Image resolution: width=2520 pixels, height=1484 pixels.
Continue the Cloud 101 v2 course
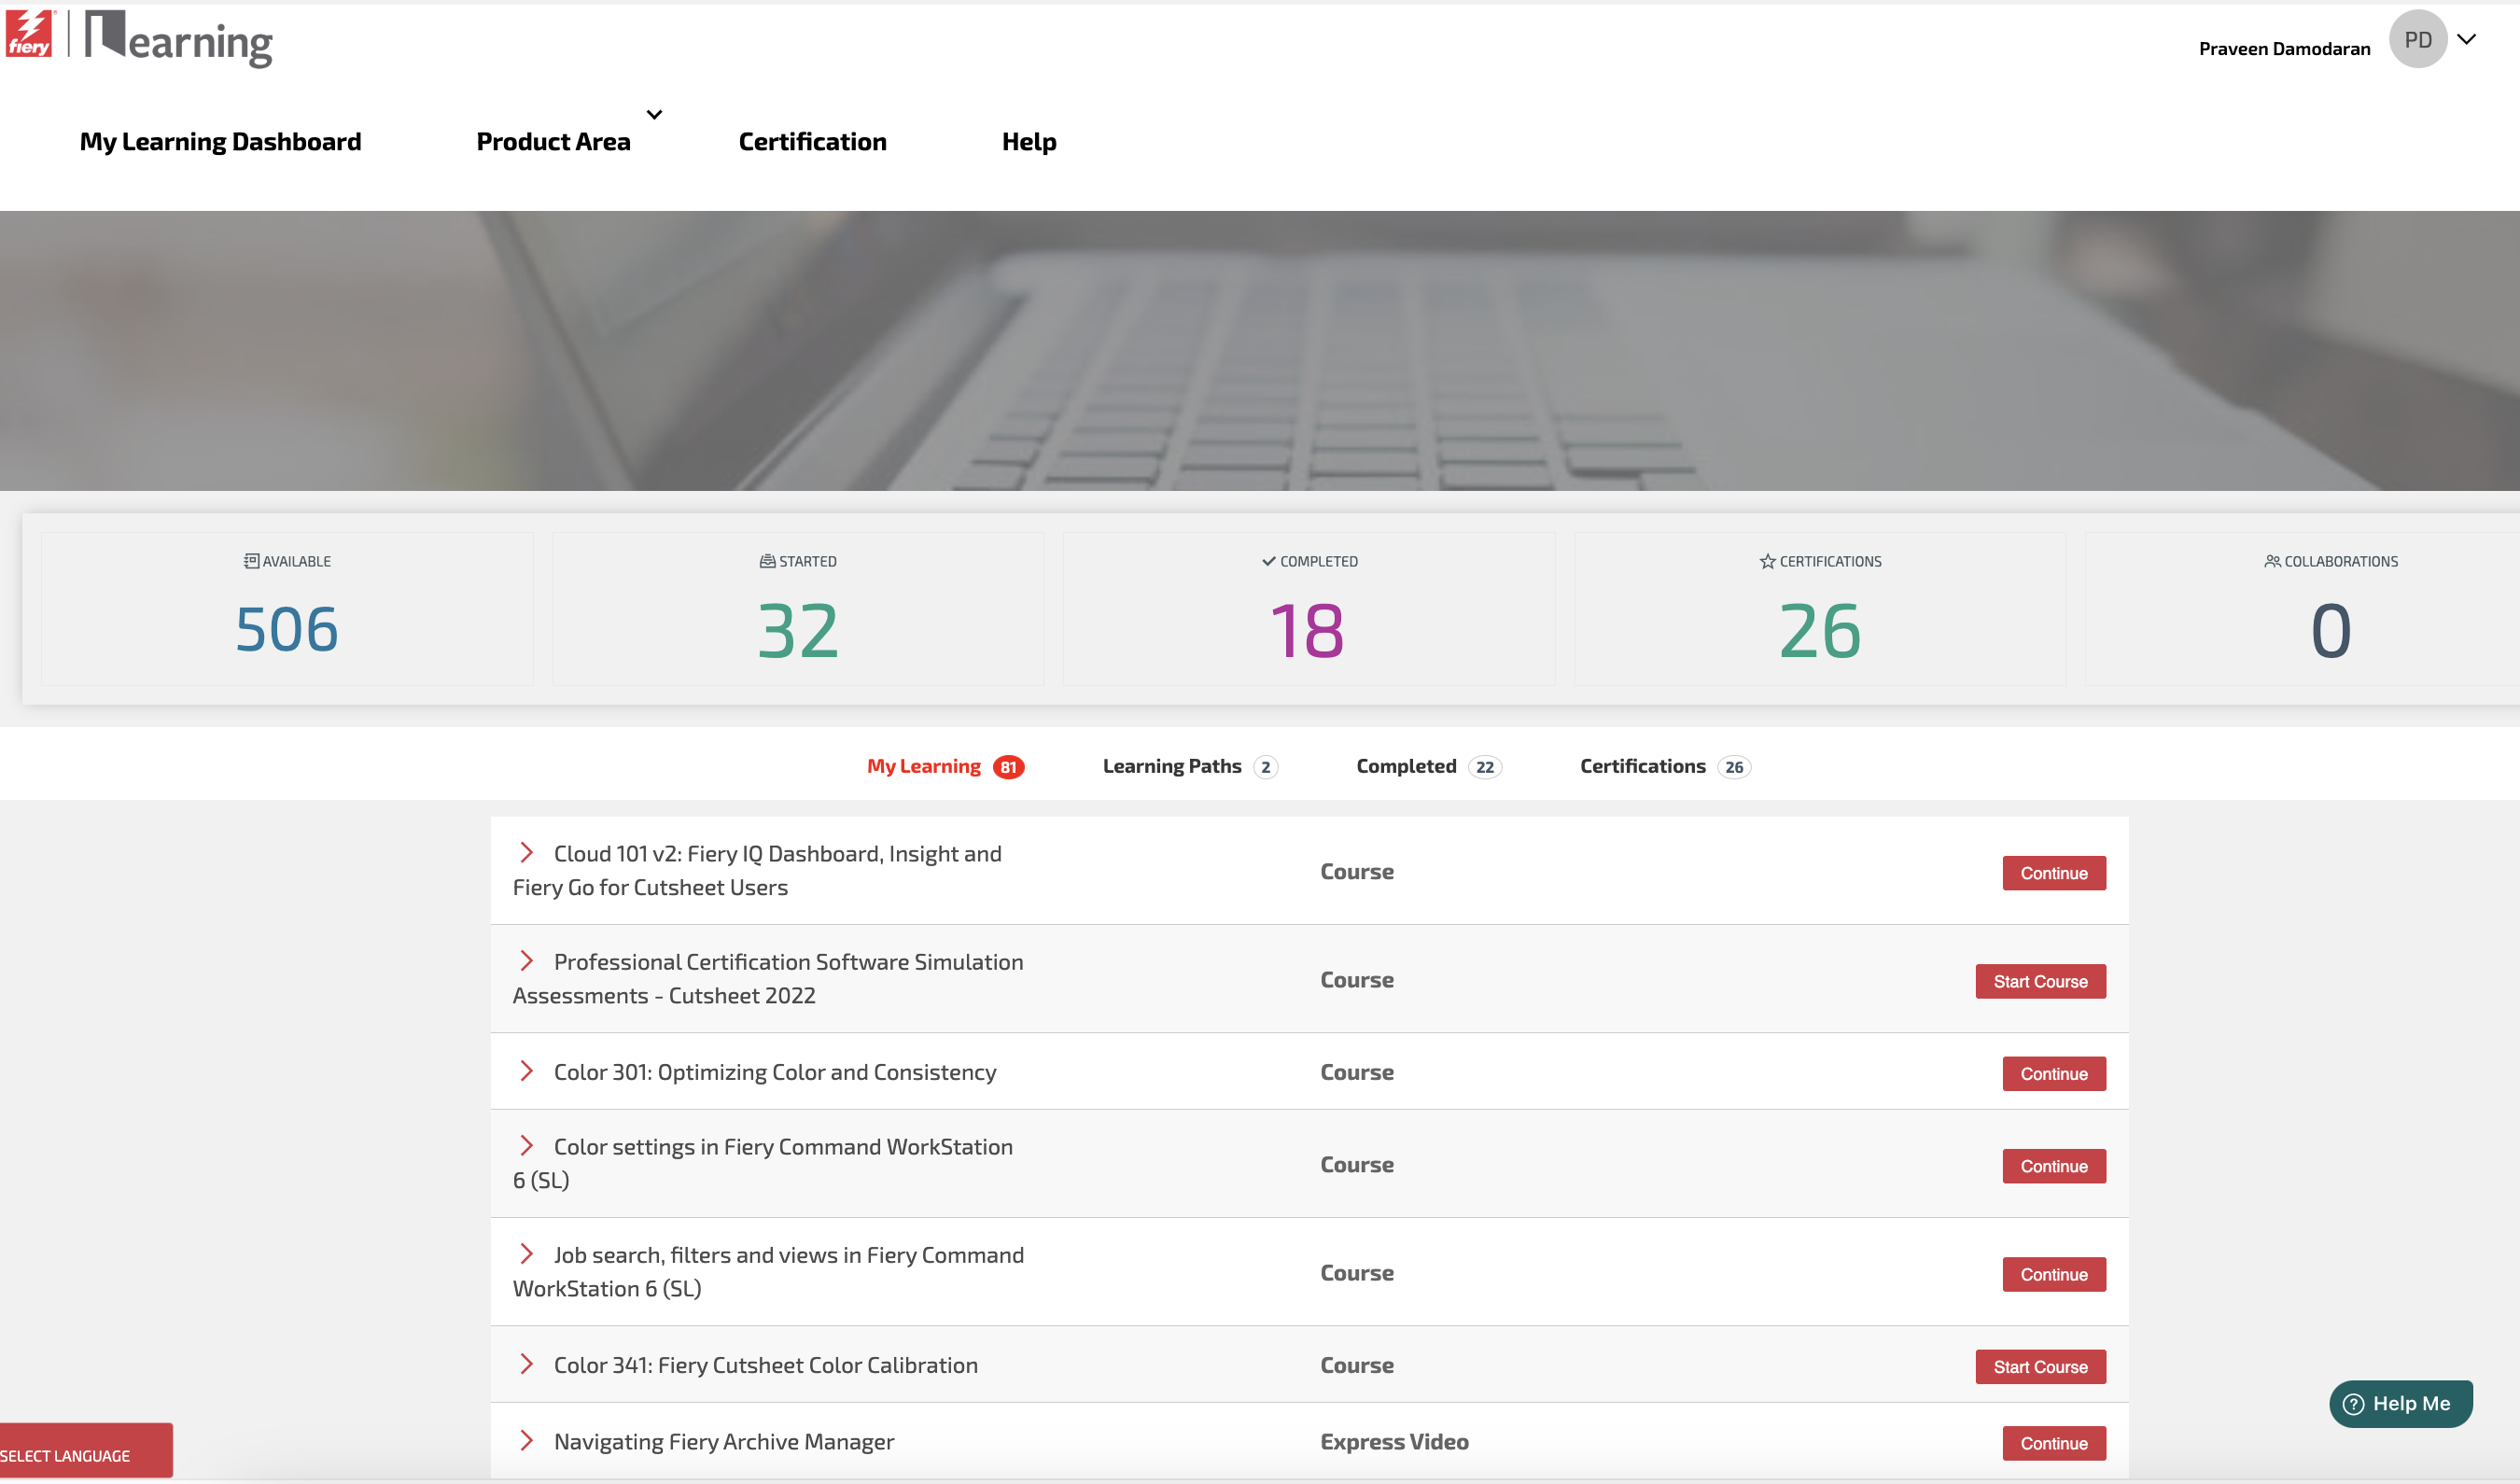(2053, 873)
